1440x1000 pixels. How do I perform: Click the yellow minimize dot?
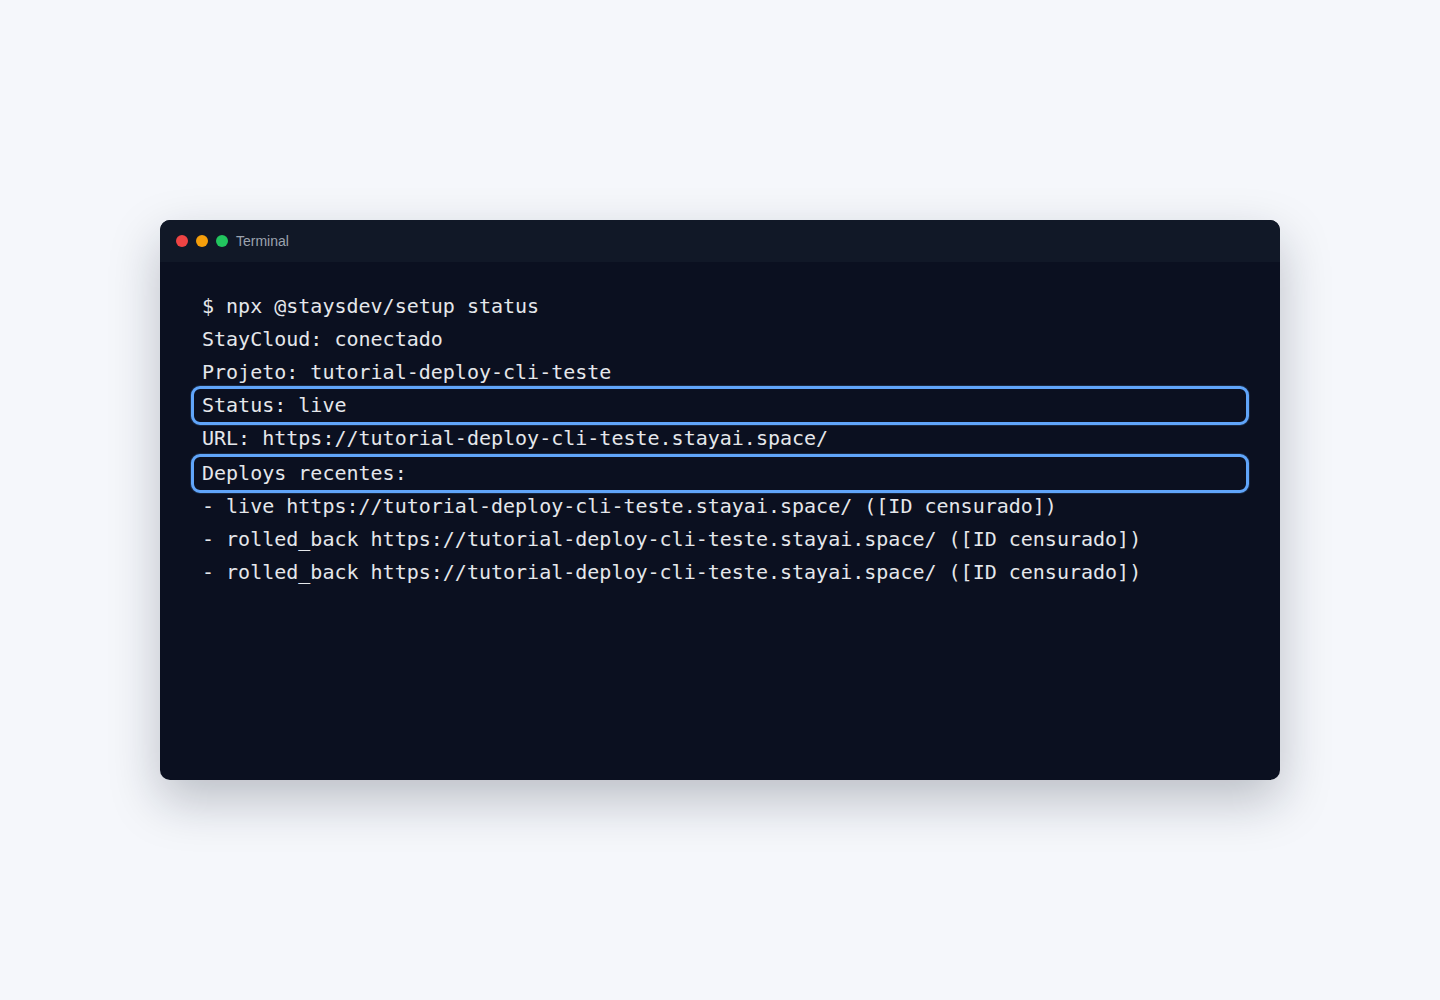[202, 241]
